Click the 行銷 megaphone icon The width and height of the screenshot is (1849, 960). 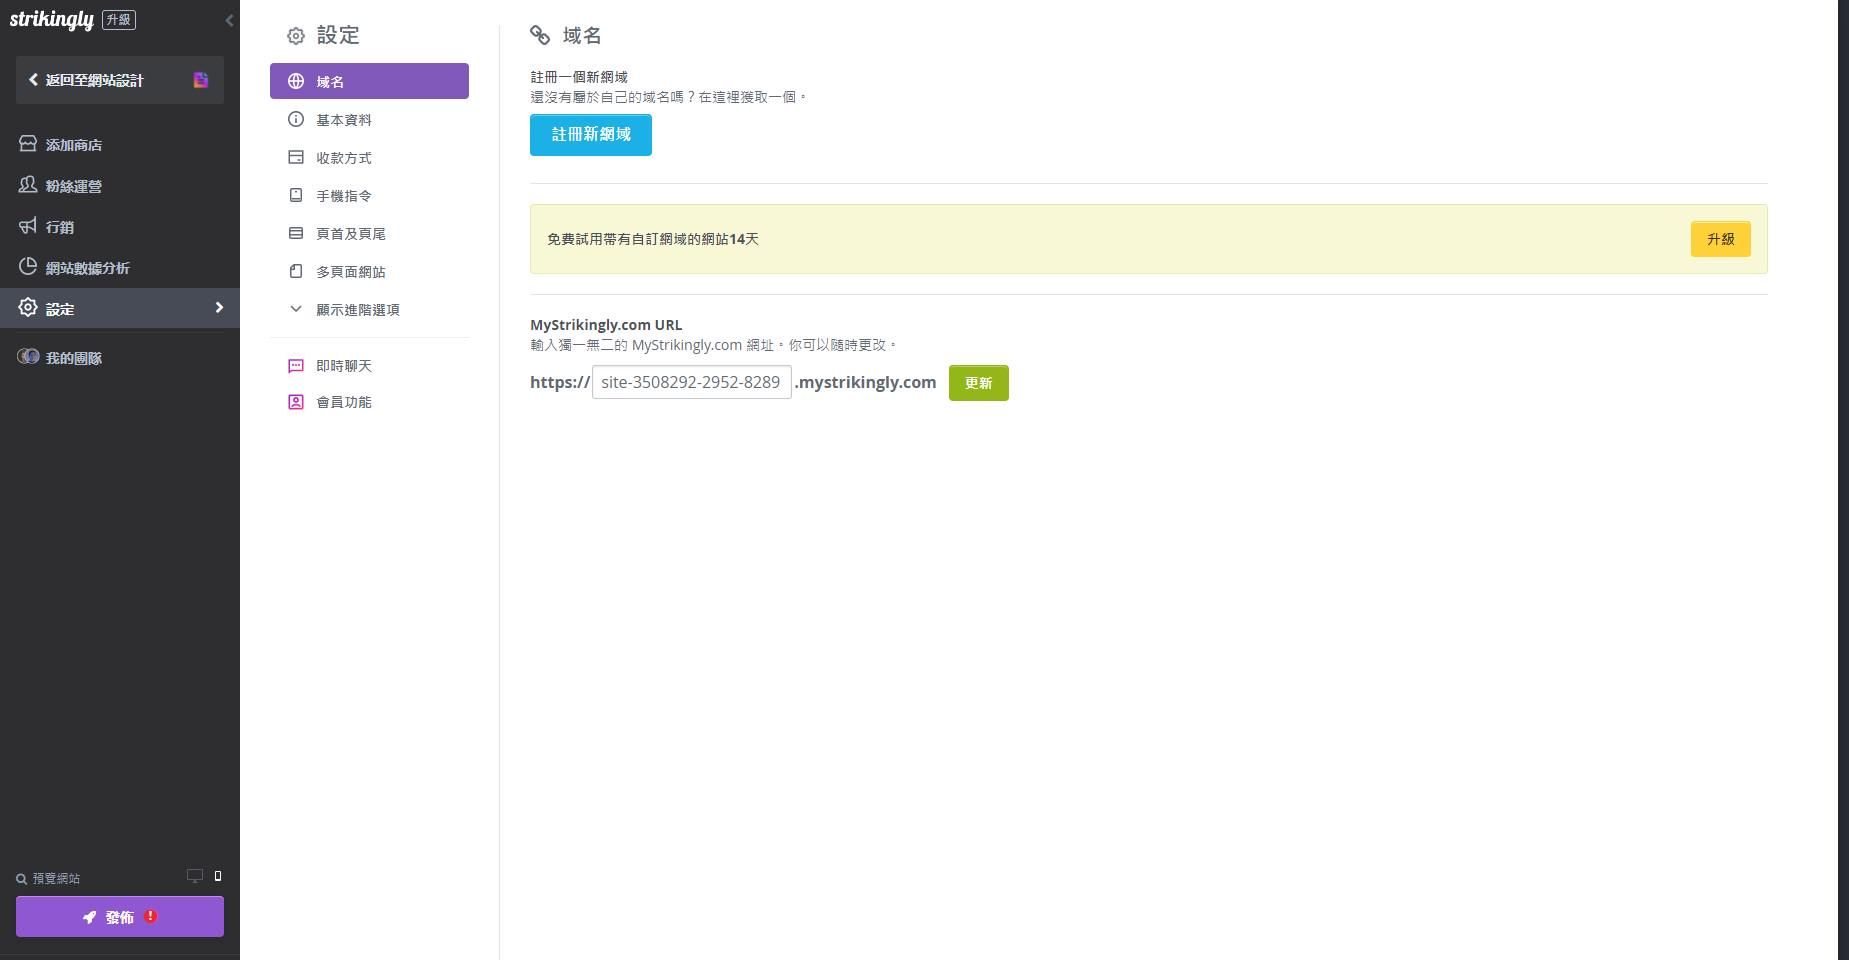click(28, 226)
